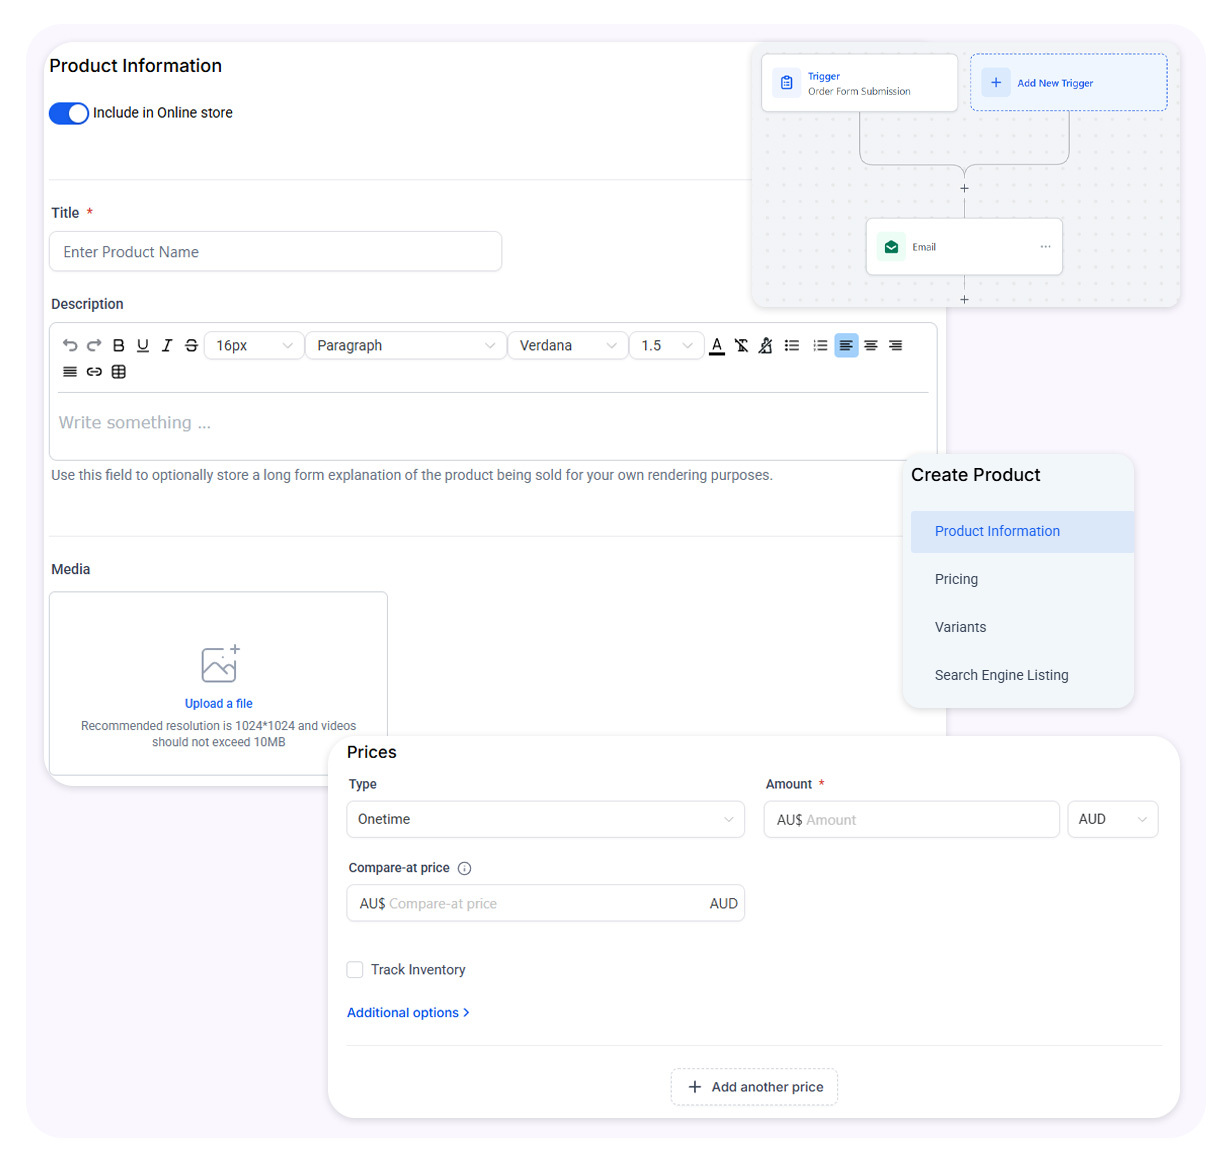Select Search Engine Listing menu item

(1001, 675)
